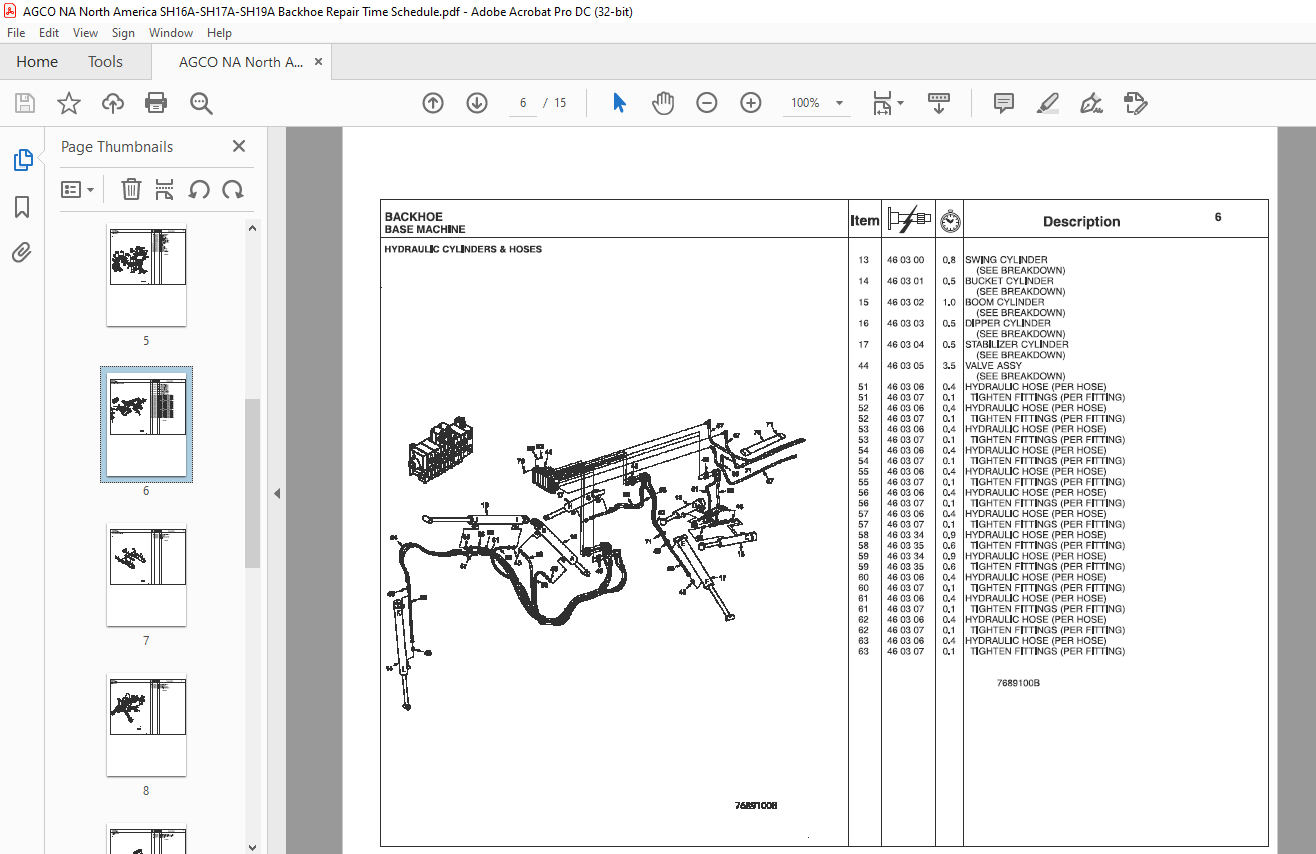The width and height of the screenshot is (1316, 854).
Task: Open the Help menu
Action: click(219, 33)
